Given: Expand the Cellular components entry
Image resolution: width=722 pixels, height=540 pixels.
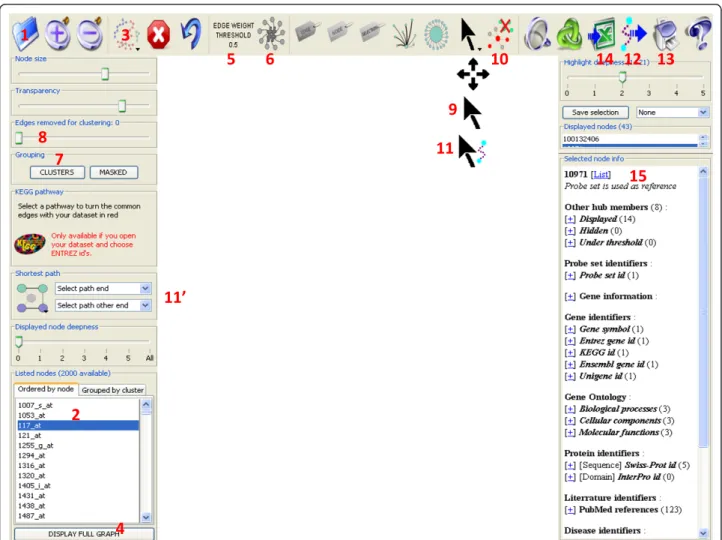Looking at the screenshot, I should coord(570,421).
